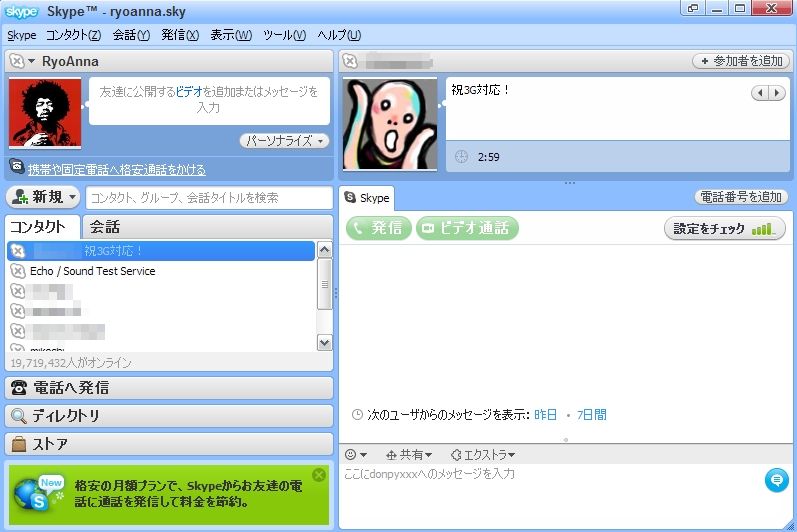
Task: Show previous mood message with left arrow
Action: 760,93
